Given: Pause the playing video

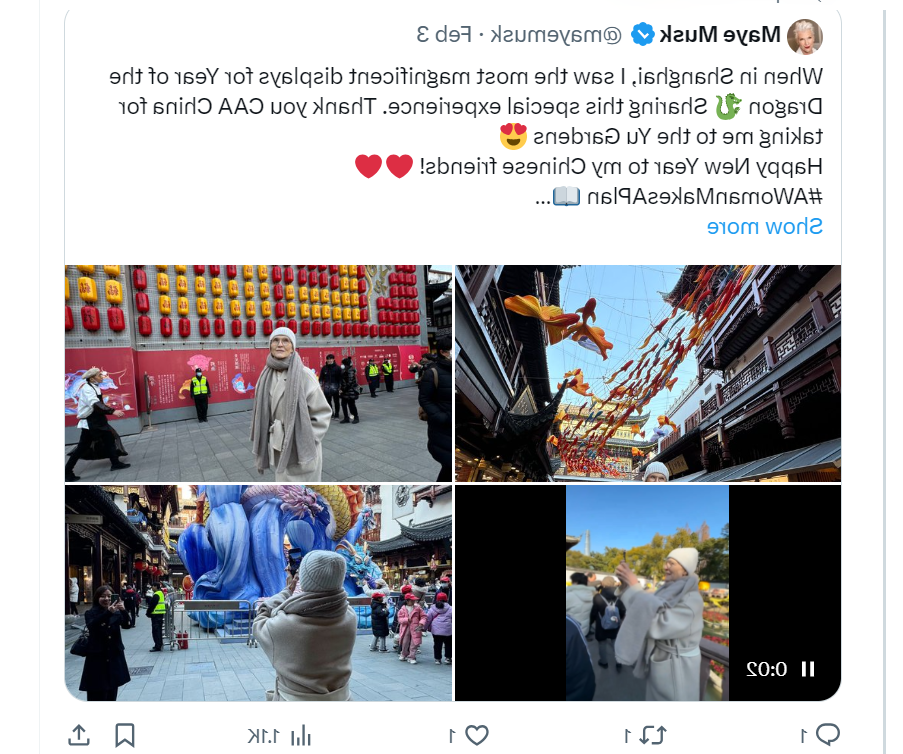Looking at the screenshot, I should (808, 669).
